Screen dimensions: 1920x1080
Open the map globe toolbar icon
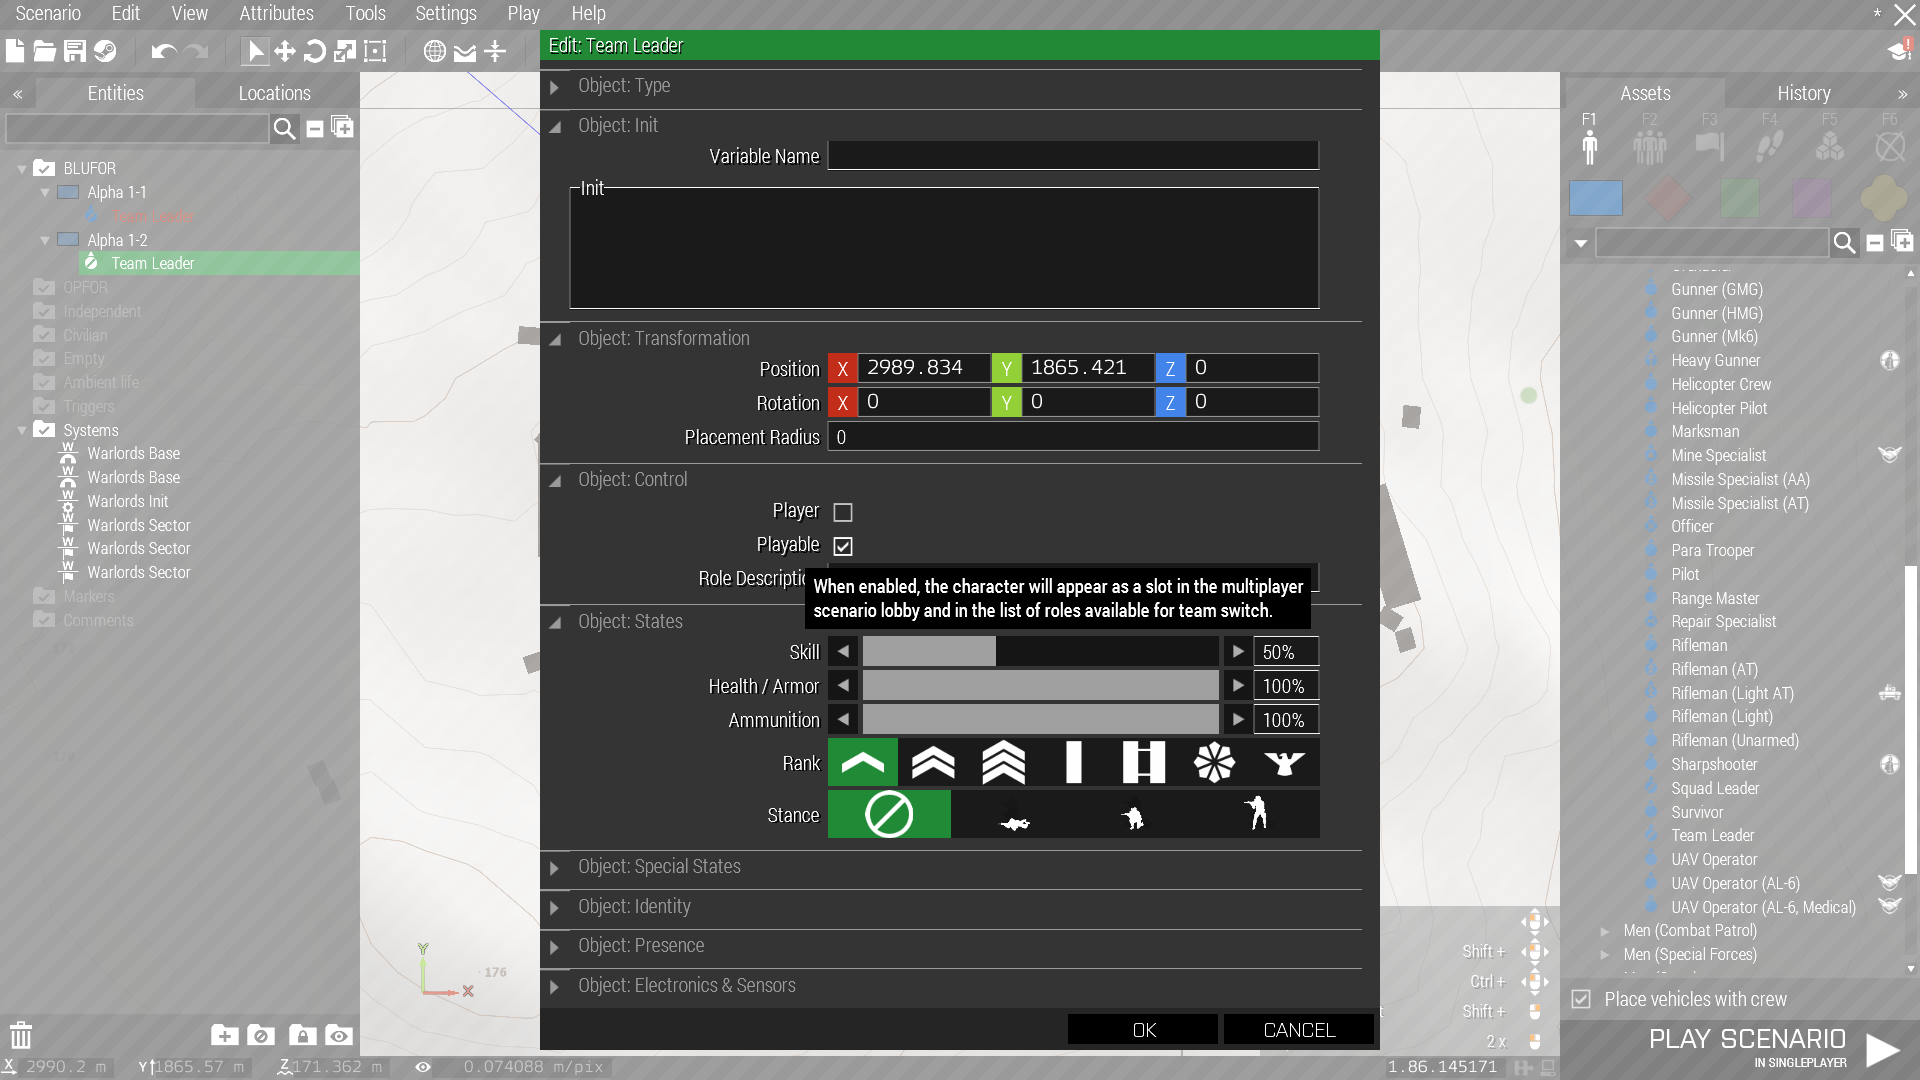(x=434, y=51)
